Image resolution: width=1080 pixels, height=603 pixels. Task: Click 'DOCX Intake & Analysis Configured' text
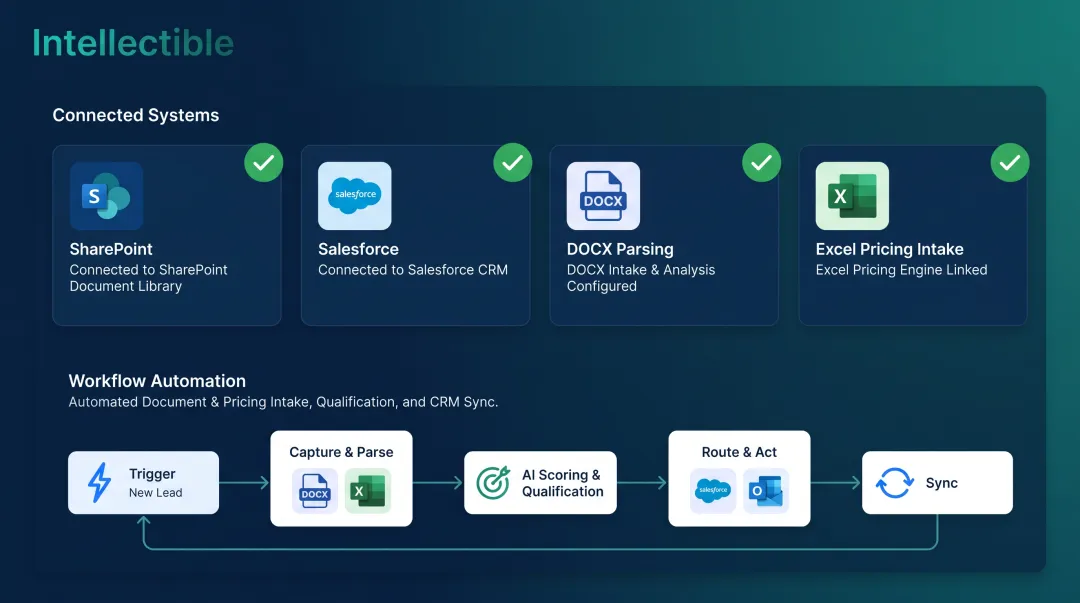click(641, 278)
